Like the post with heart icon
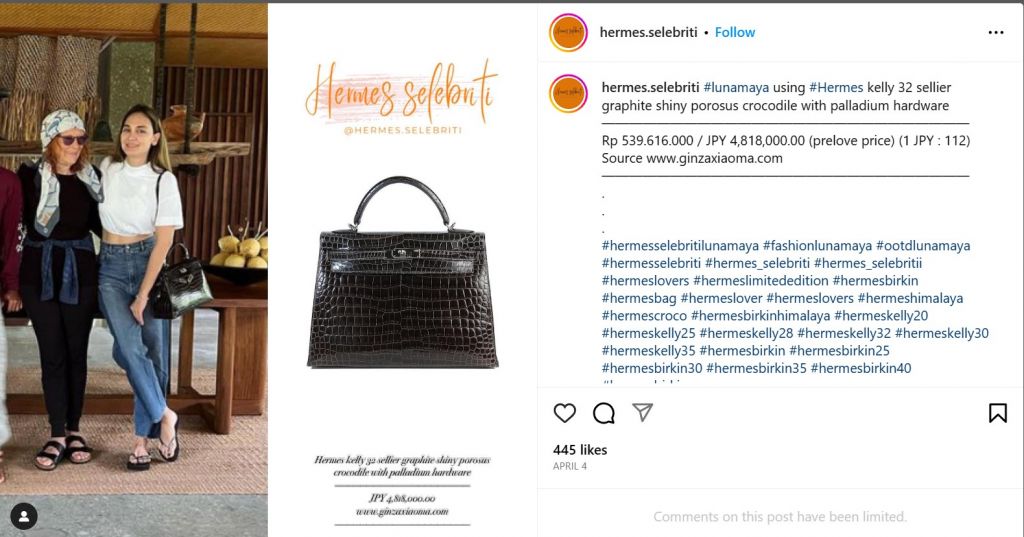This screenshot has width=1024, height=537. [x=565, y=413]
